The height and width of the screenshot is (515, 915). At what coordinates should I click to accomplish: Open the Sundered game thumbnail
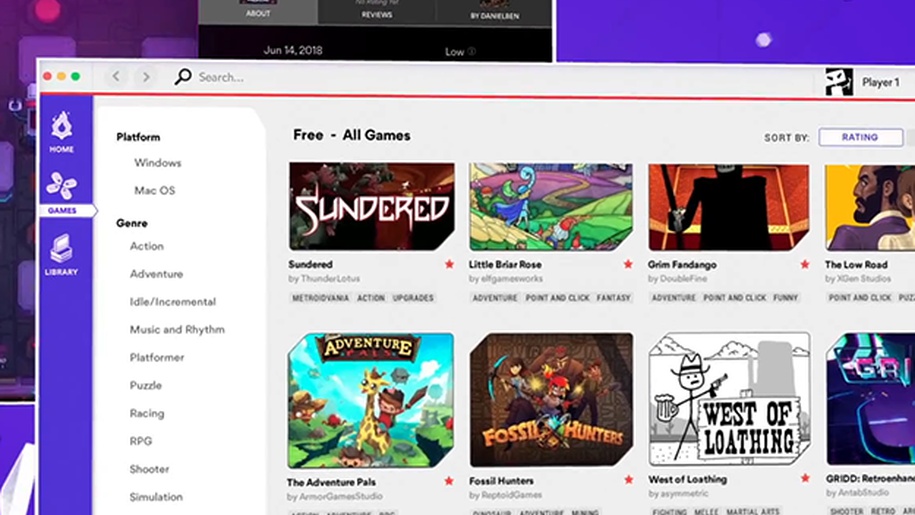(x=372, y=206)
